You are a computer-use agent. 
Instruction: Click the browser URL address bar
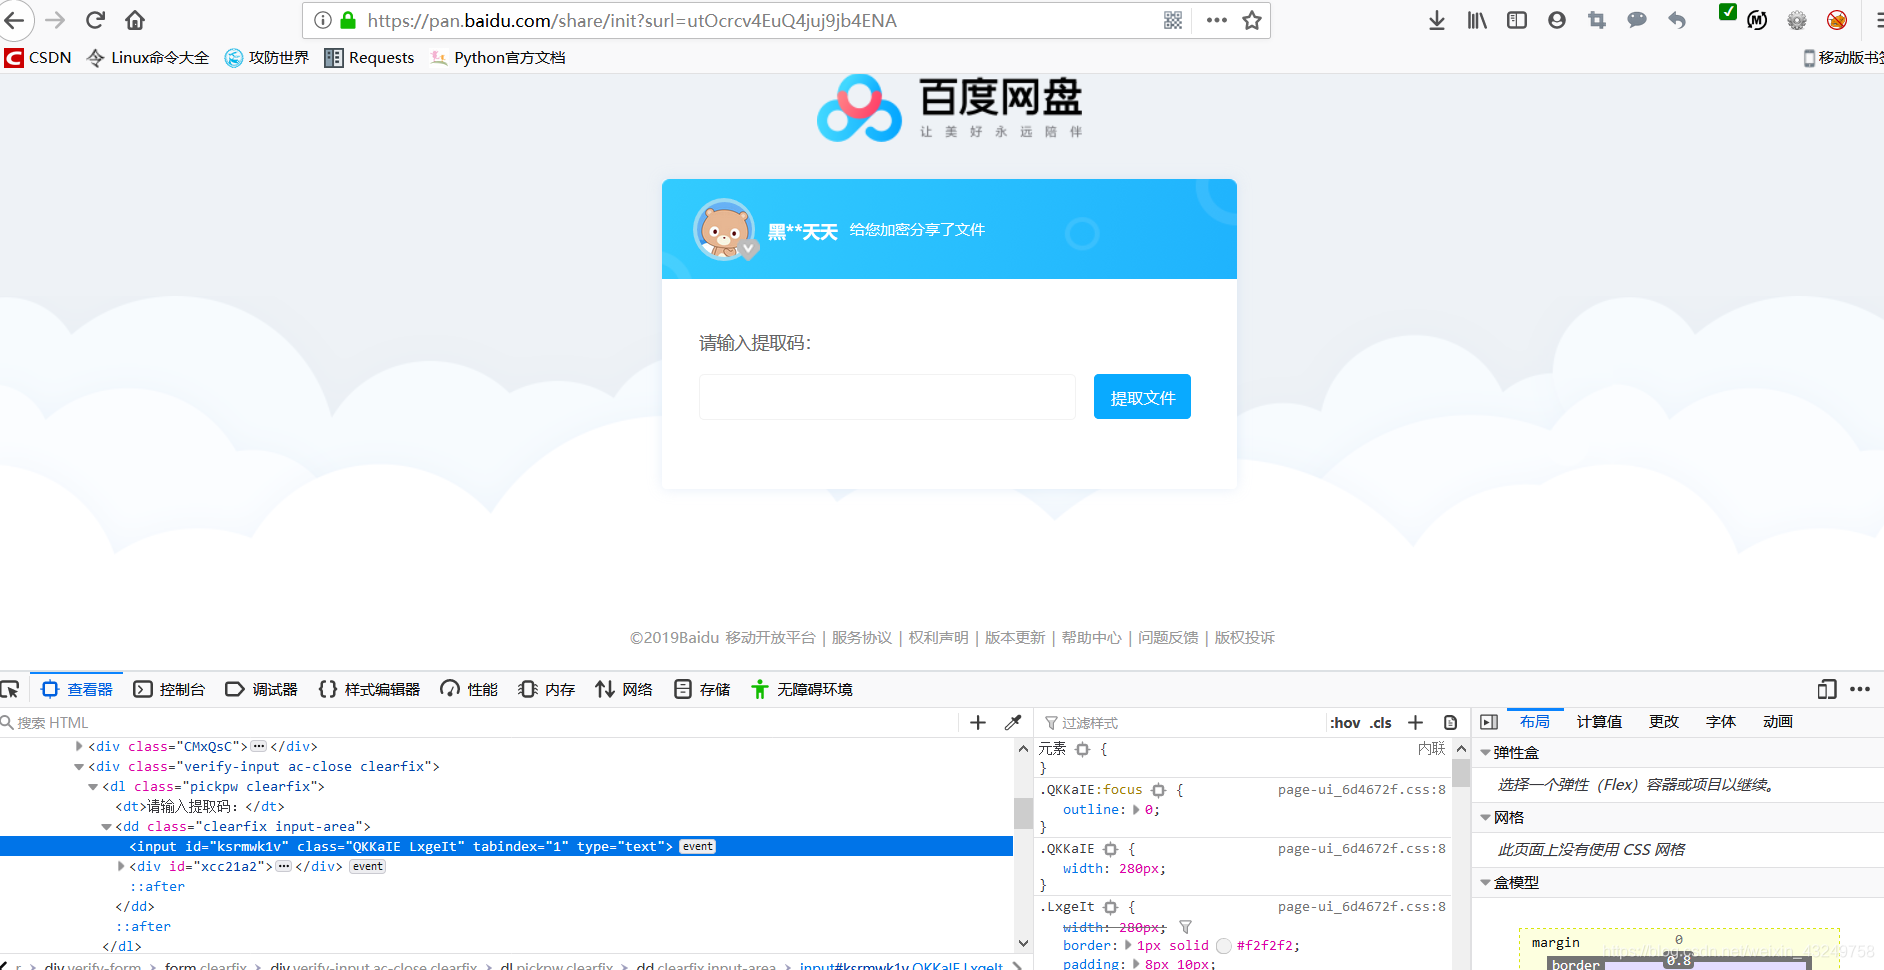click(x=760, y=20)
